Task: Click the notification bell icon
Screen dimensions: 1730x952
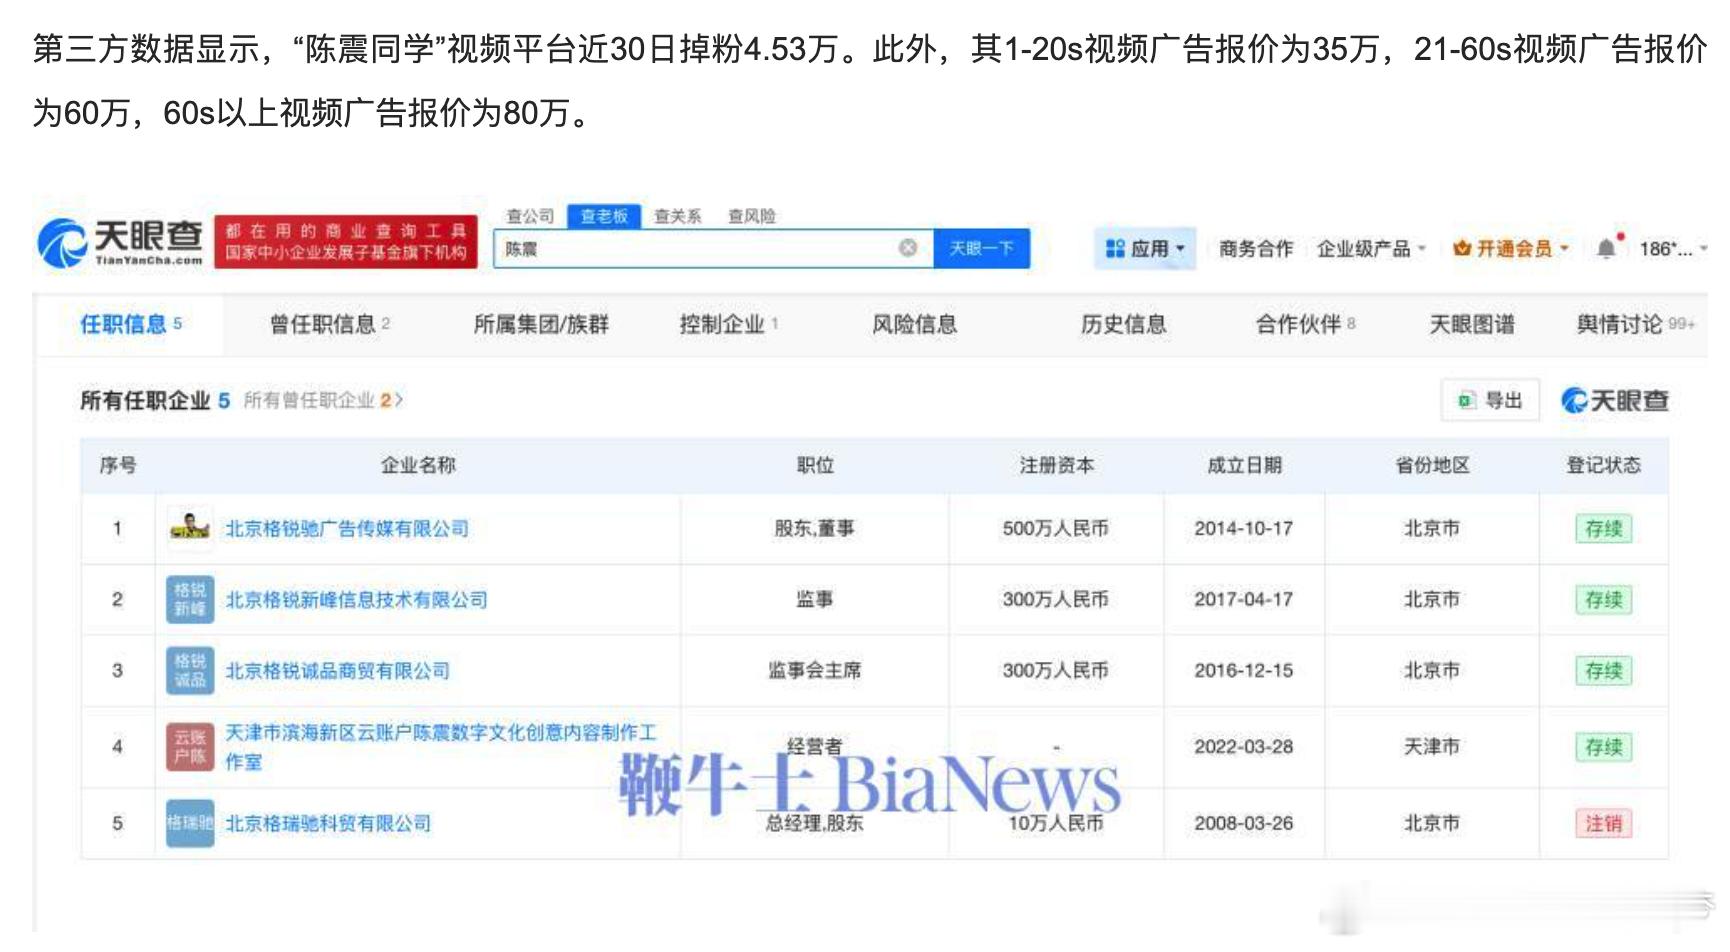Action: pyautogui.click(x=1605, y=248)
